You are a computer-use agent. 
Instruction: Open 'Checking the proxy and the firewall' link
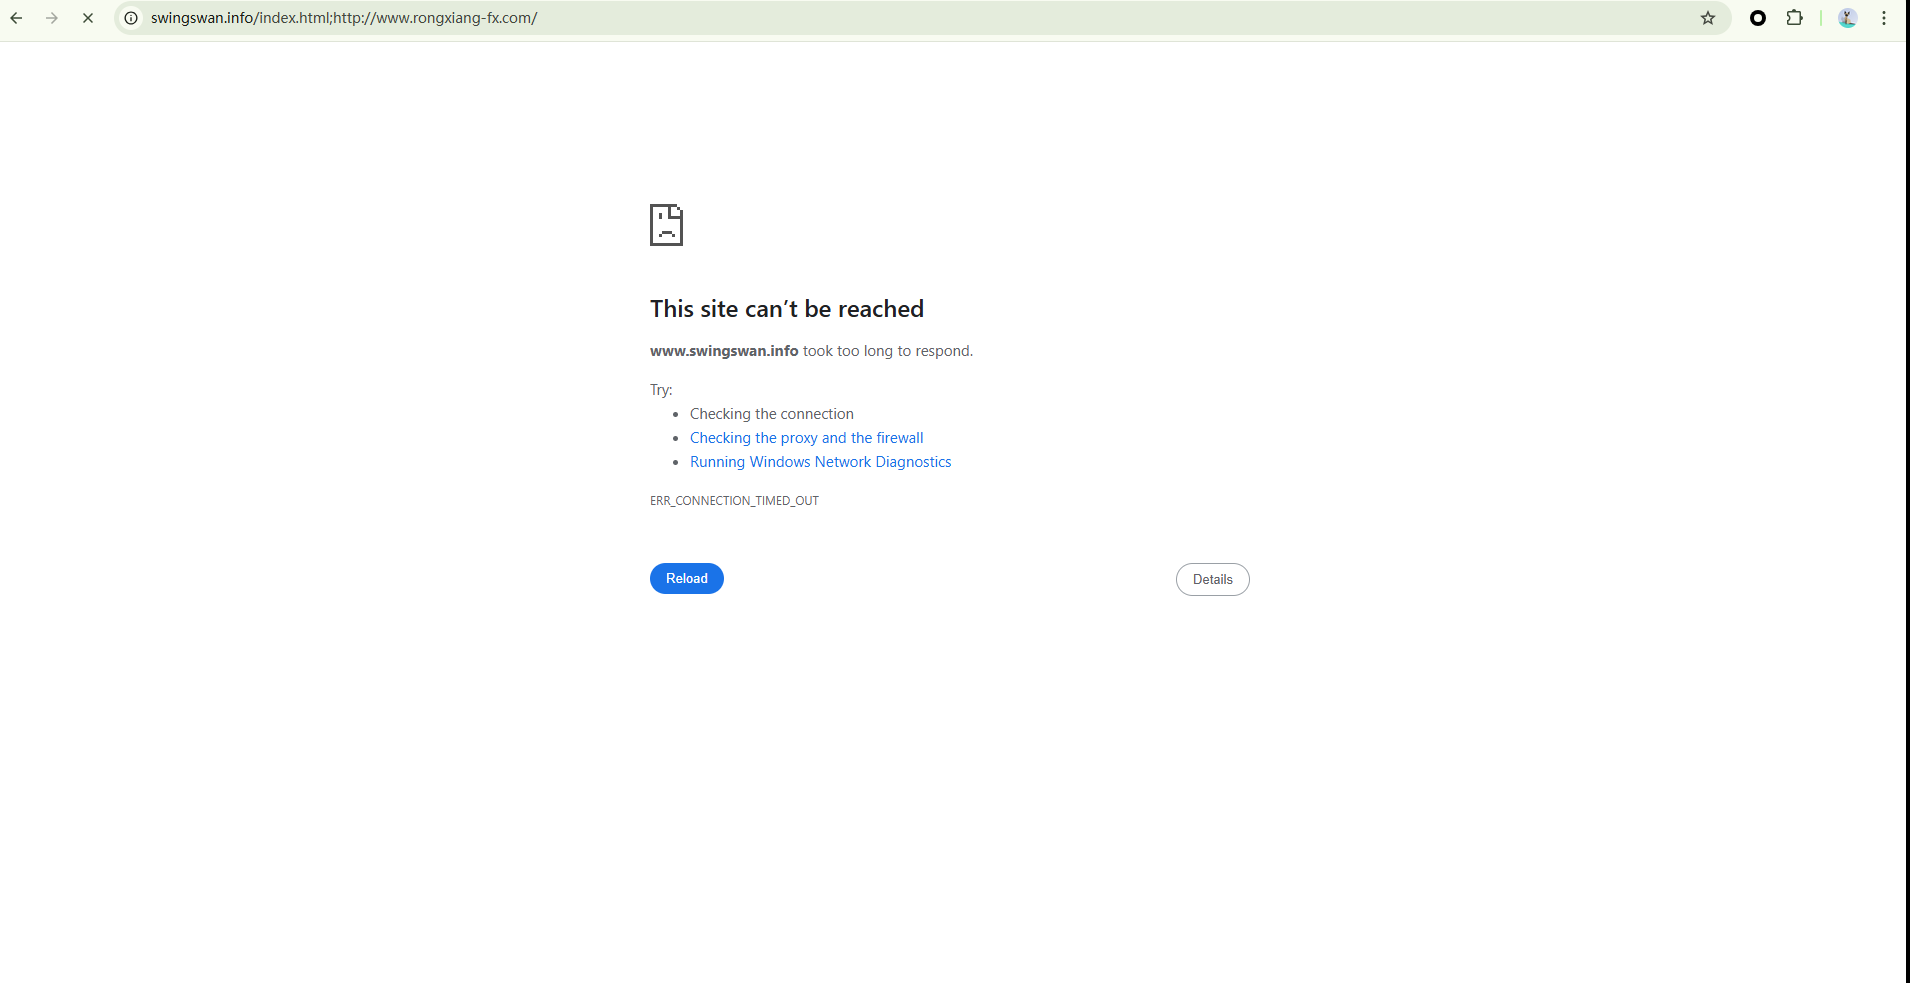[806, 438]
